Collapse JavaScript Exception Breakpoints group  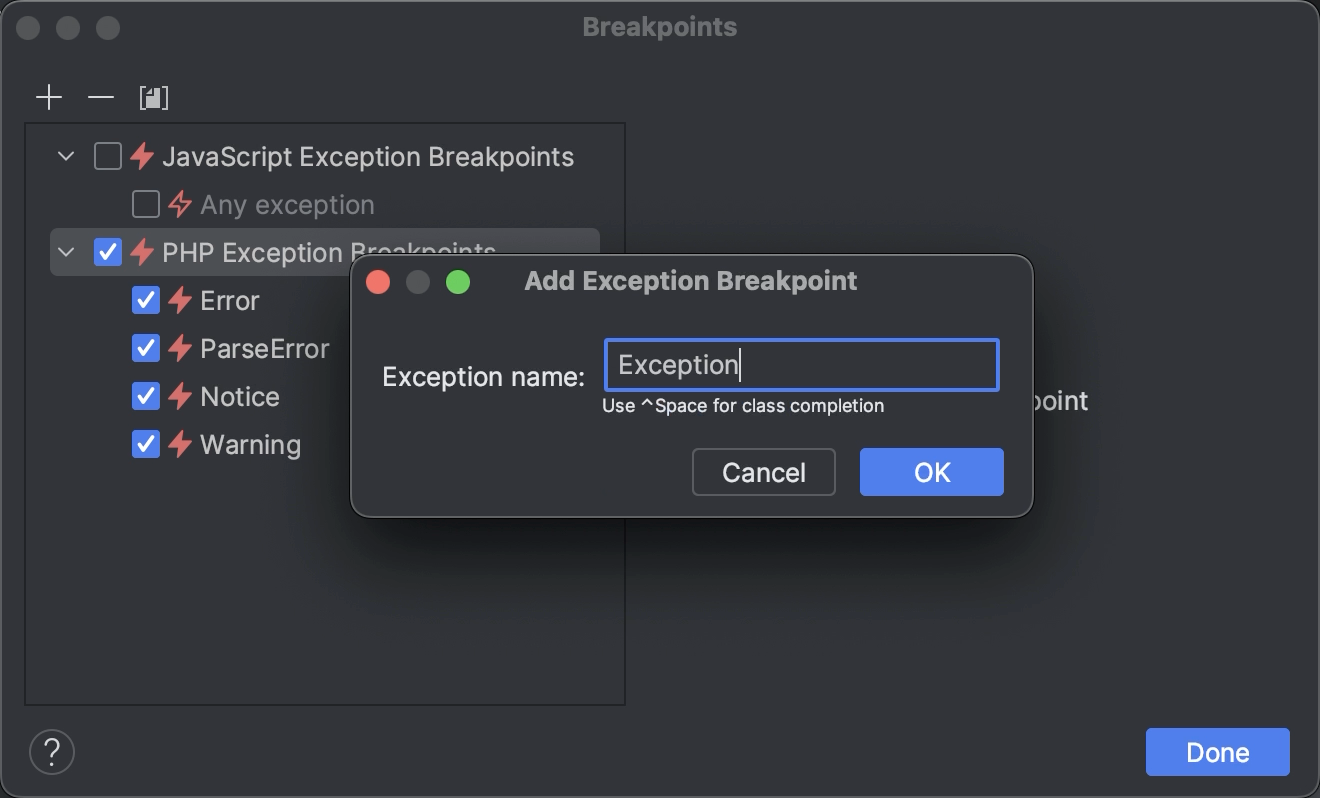click(66, 157)
